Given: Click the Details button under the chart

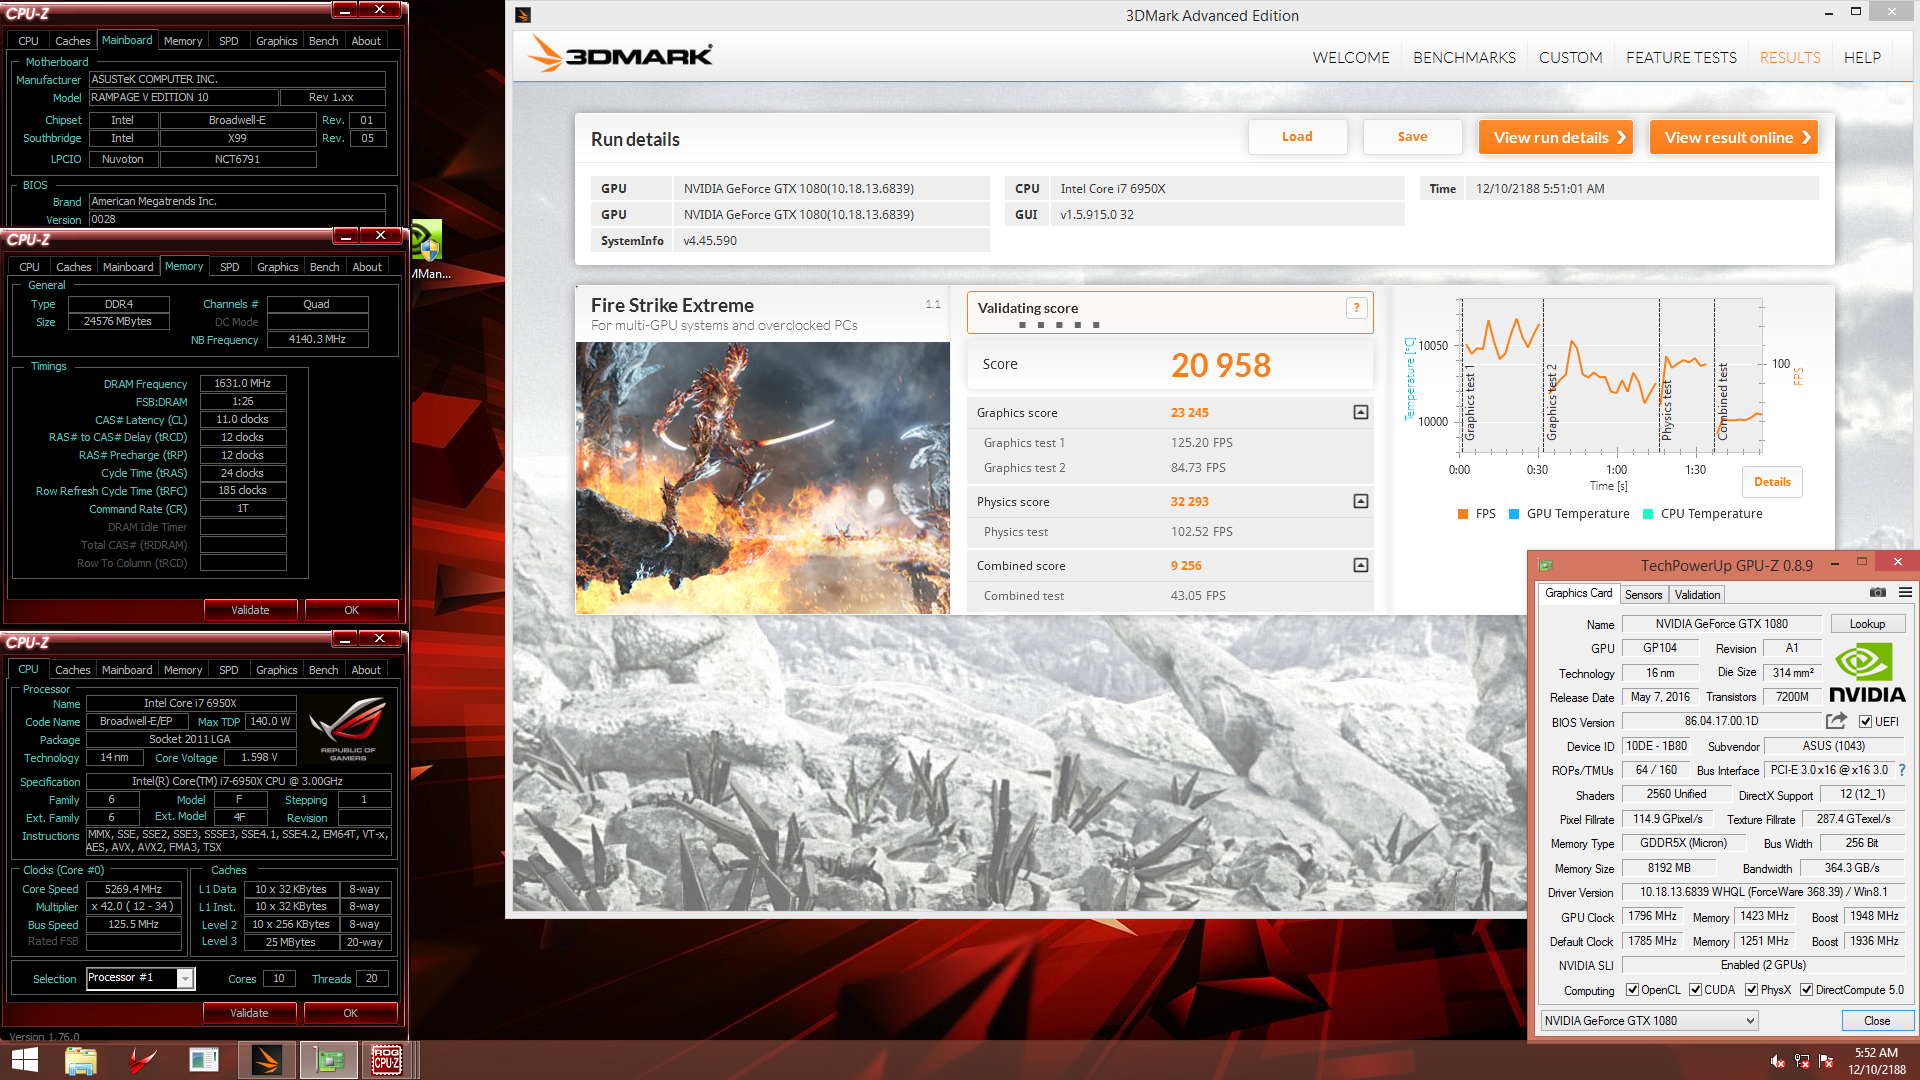Looking at the screenshot, I should [x=1772, y=482].
